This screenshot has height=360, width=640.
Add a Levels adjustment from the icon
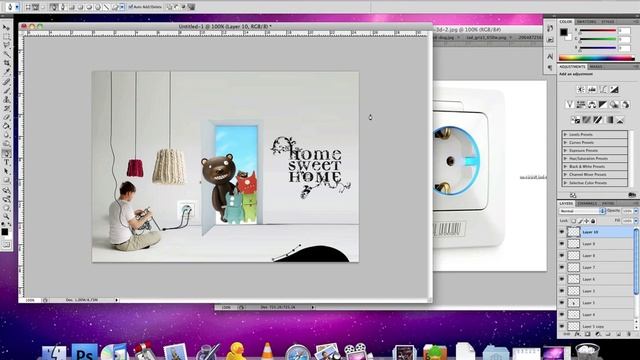pyautogui.click(x=592, y=89)
